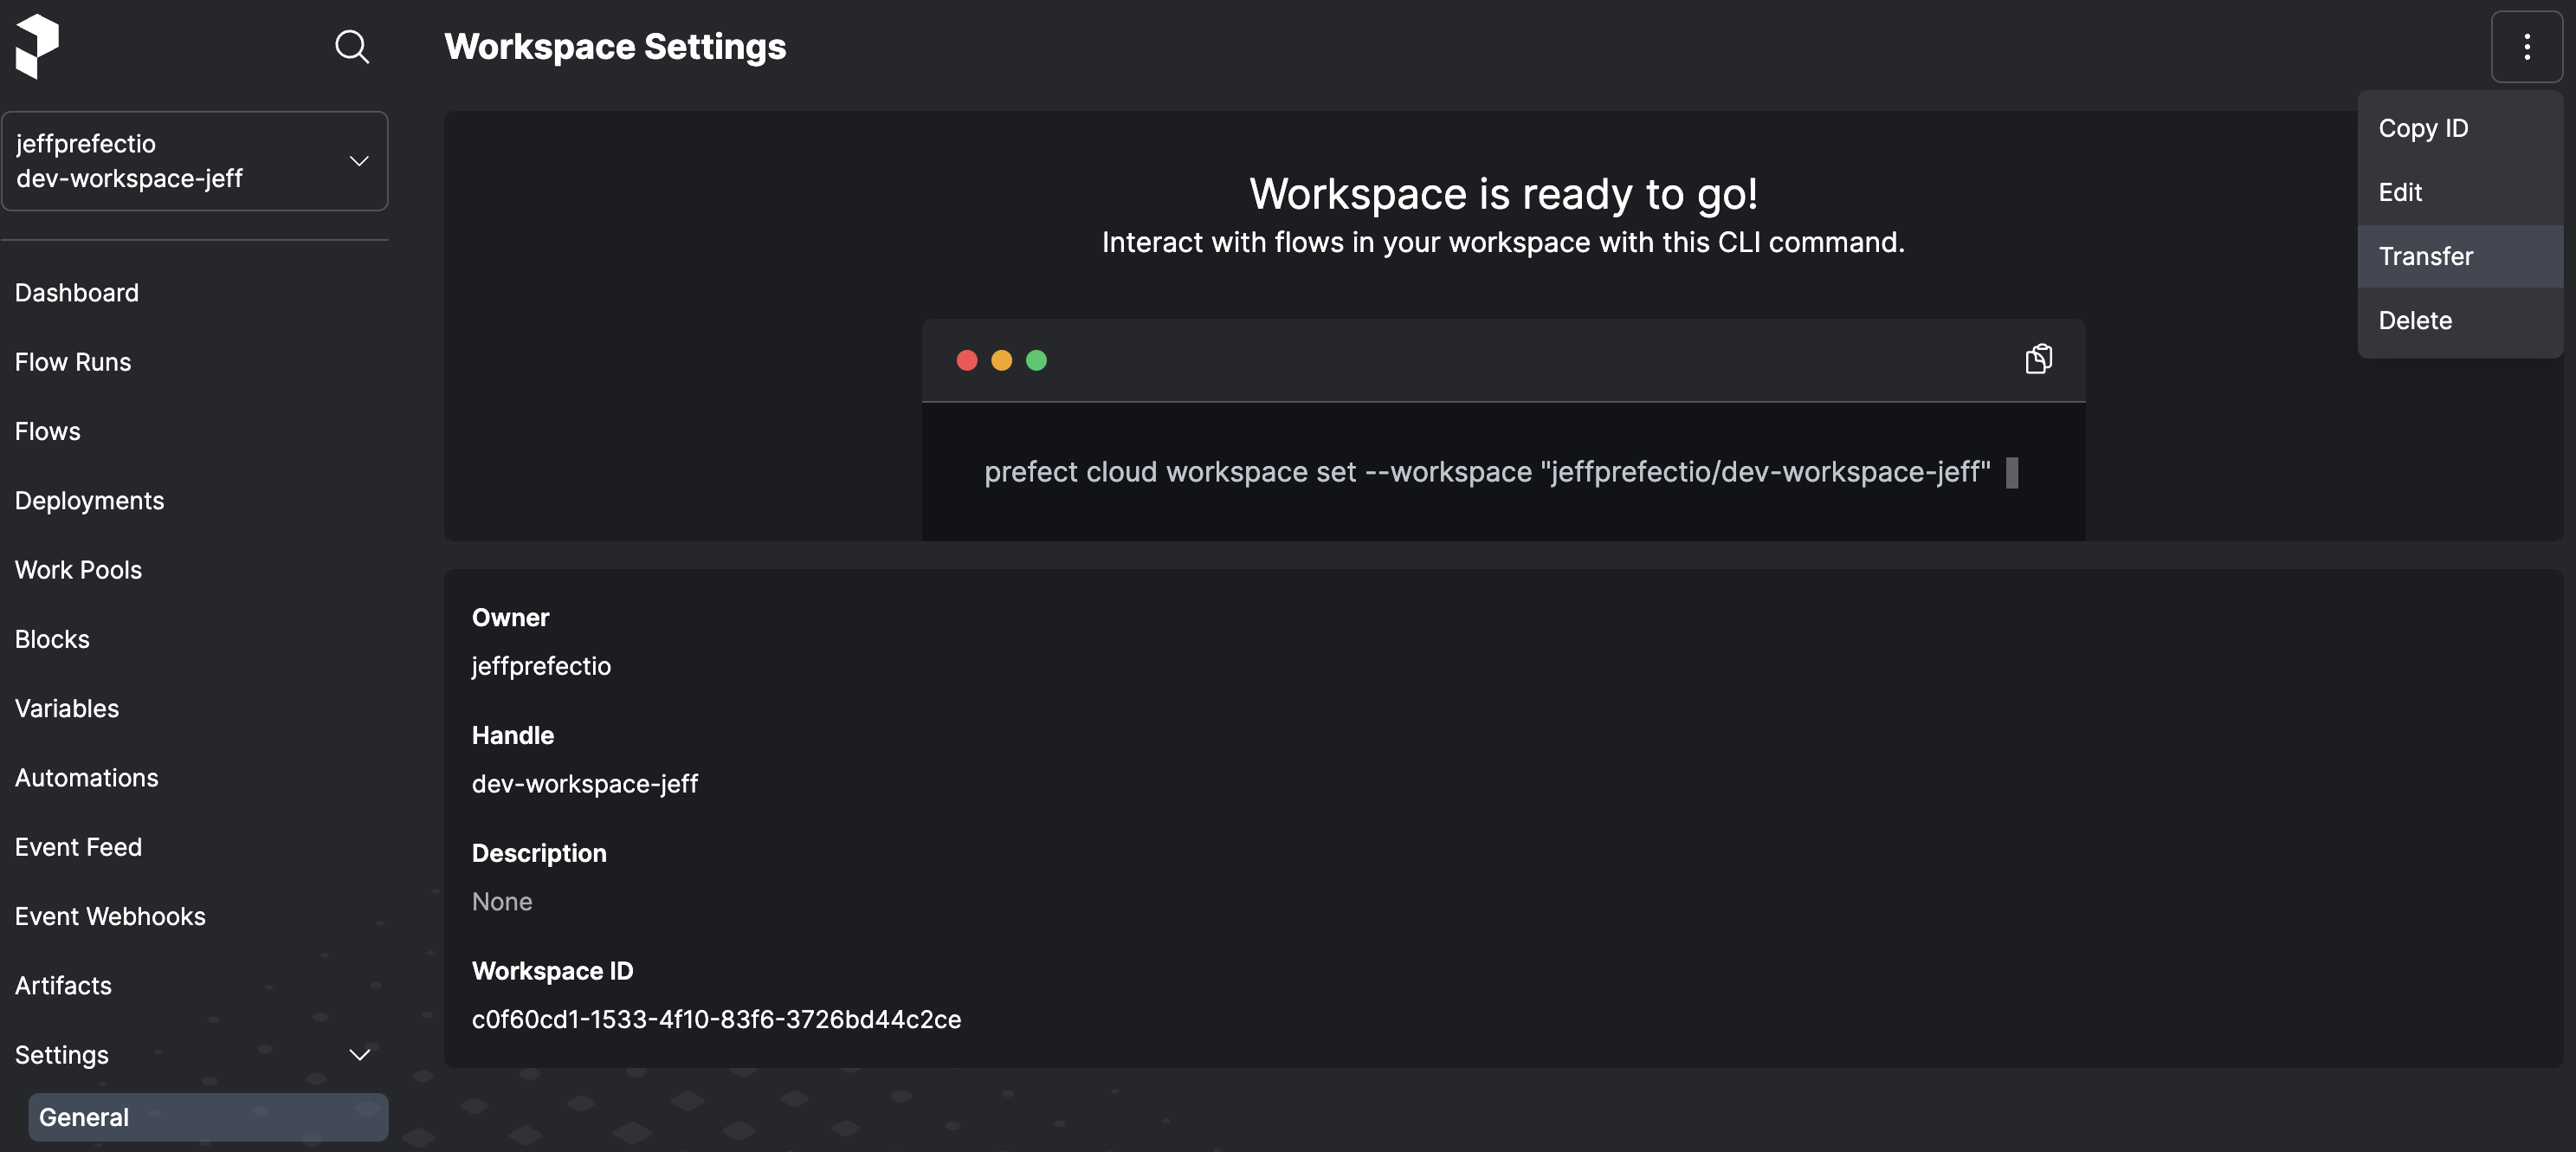
Task: Select Copy ID from menu
Action: tap(2459, 128)
